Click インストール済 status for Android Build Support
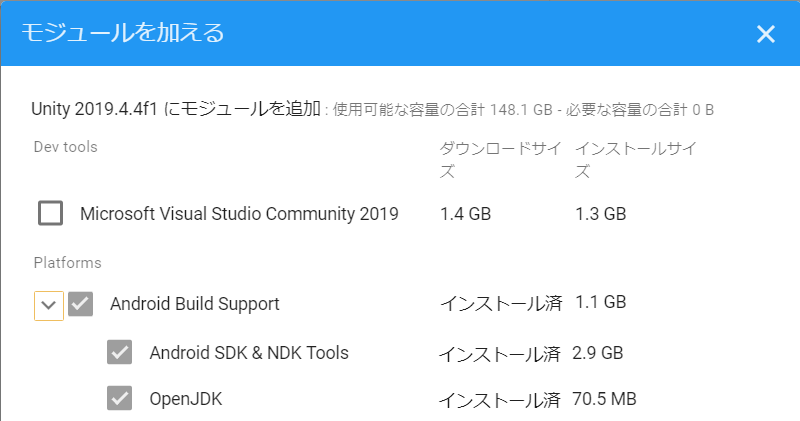Image resolution: width=800 pixels, height=421 pixels. pyautogui.click(x=501, y=304)
